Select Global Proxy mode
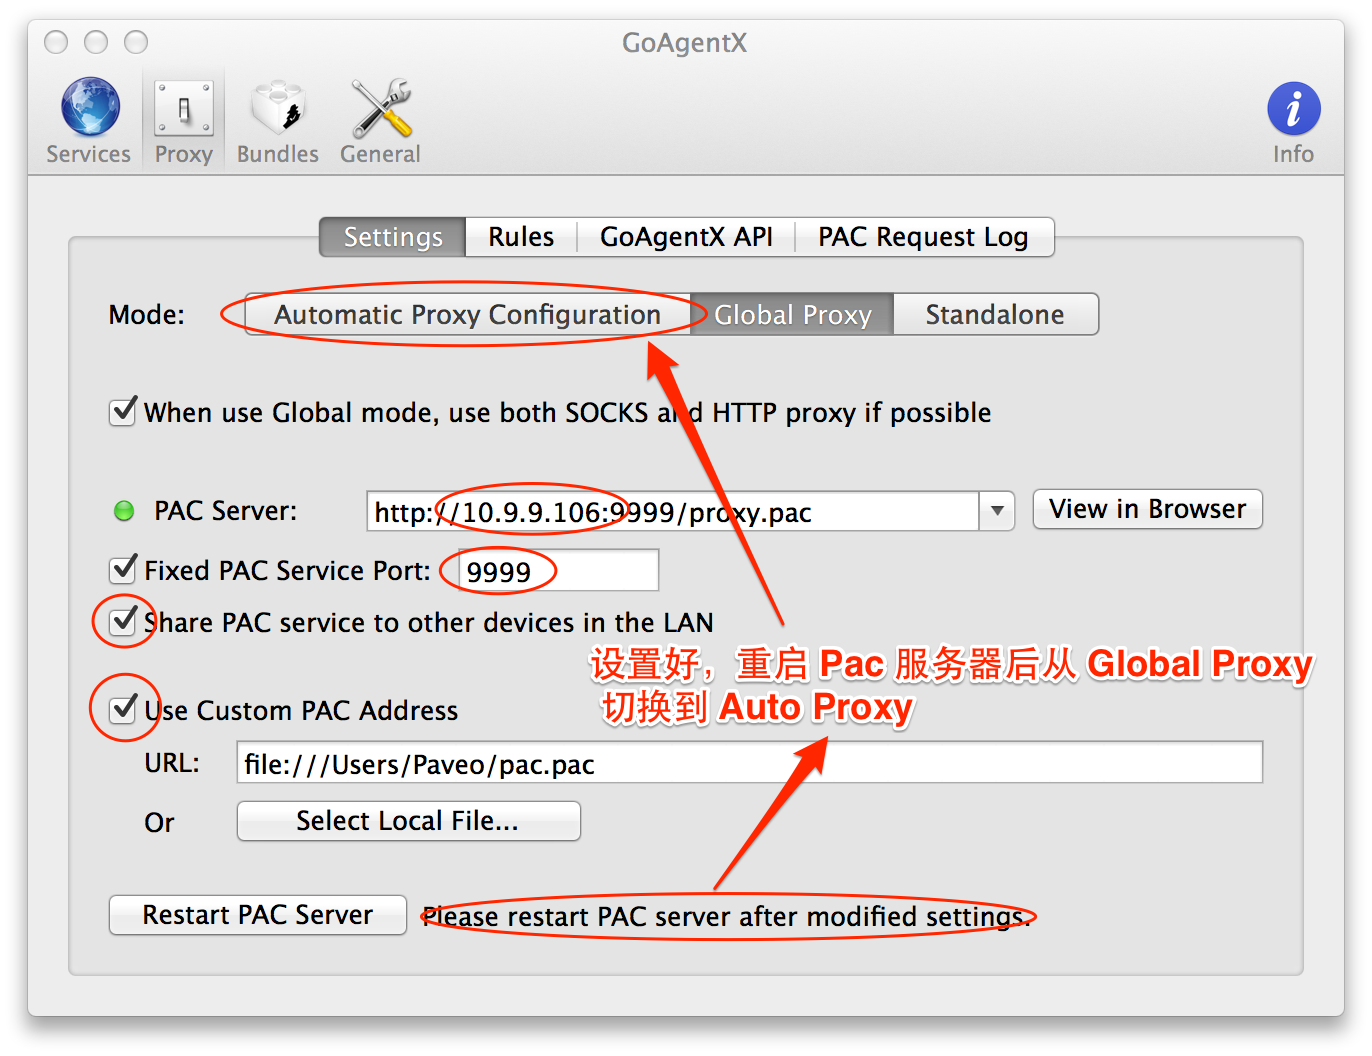The image size is (1372, 1056). pos(792,314)
